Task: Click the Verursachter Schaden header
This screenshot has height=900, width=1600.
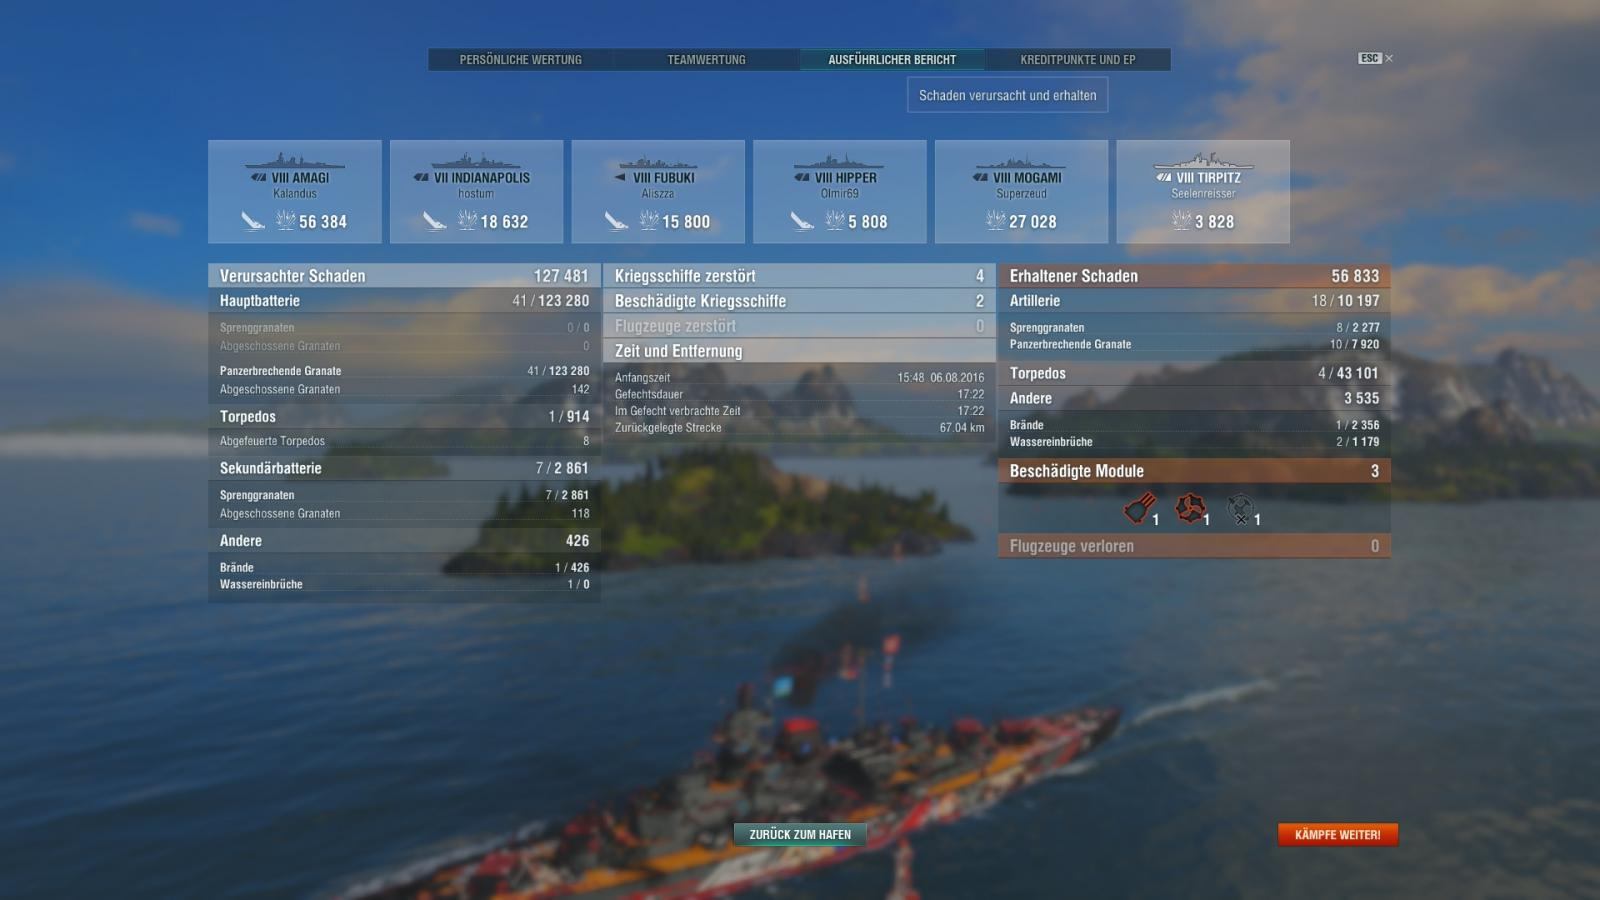Action: click(404, 276)
